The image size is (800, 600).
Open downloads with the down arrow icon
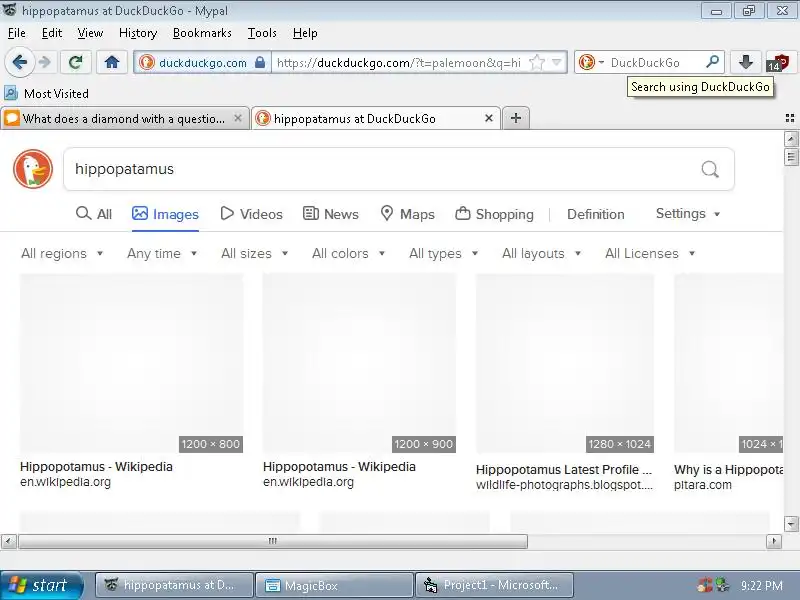click(x=745, y=62)
